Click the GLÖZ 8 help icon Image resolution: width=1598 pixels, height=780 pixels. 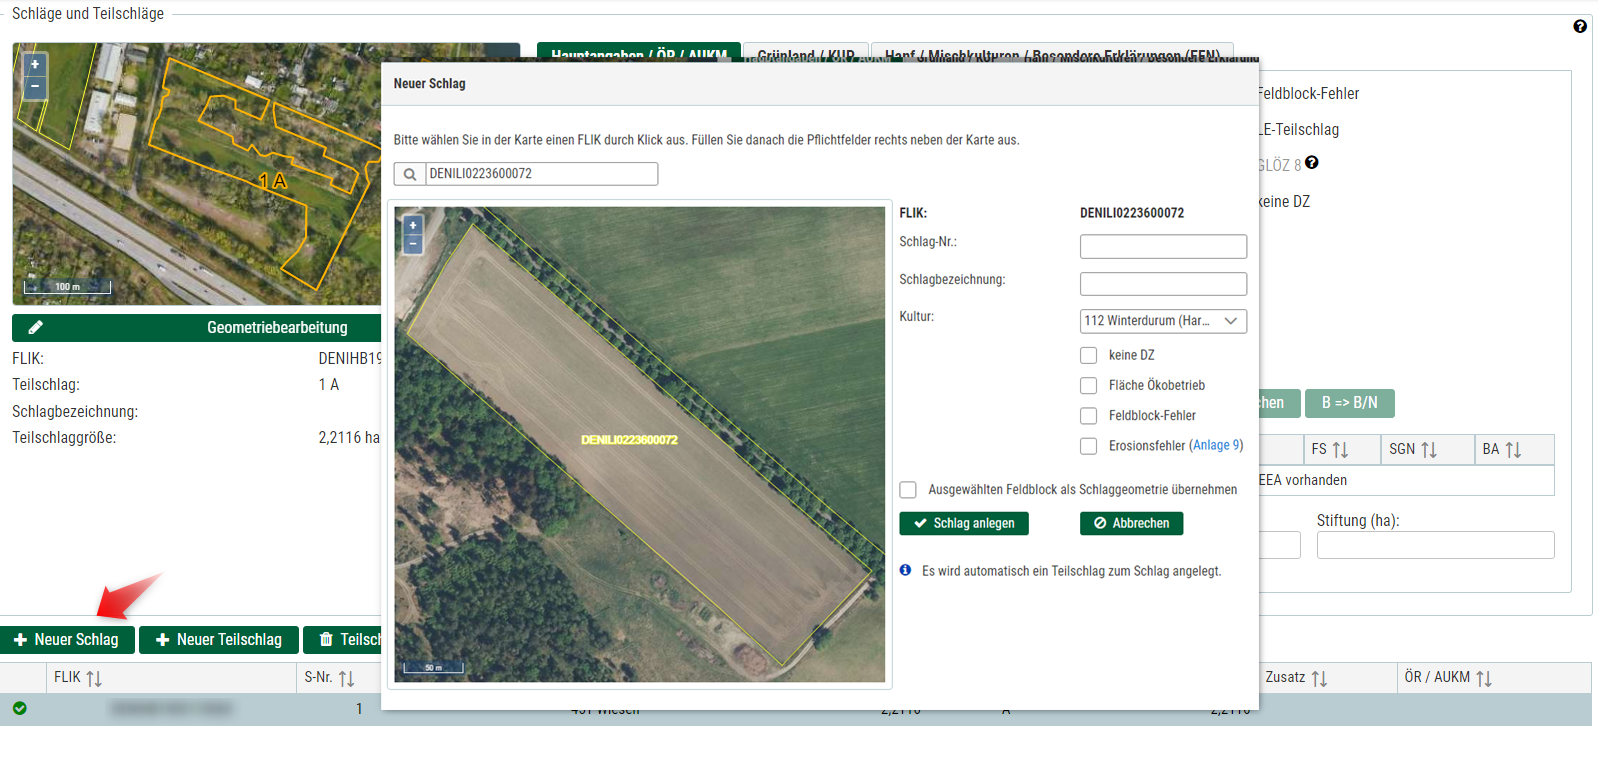point(1312,163)
